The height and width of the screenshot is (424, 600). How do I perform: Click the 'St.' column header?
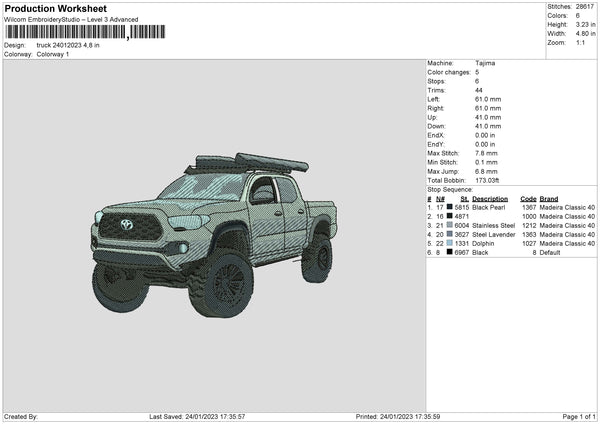click(465, 199)
